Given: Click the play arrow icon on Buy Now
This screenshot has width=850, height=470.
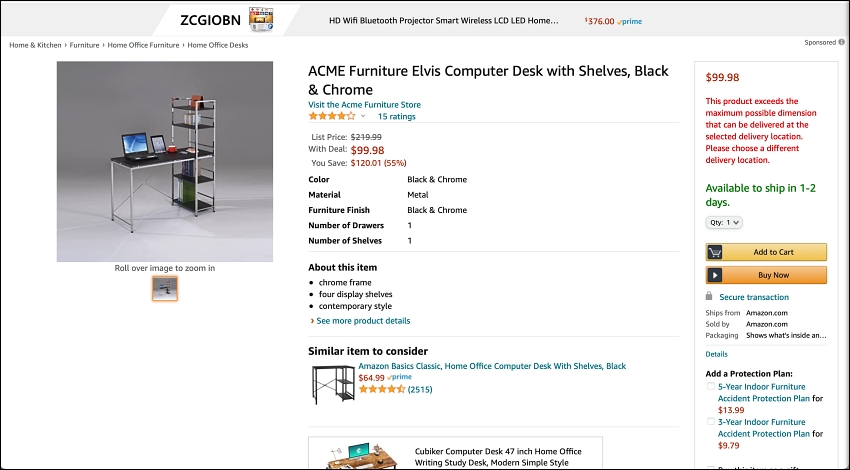Looking at the screenshot, I should (714, 275).
